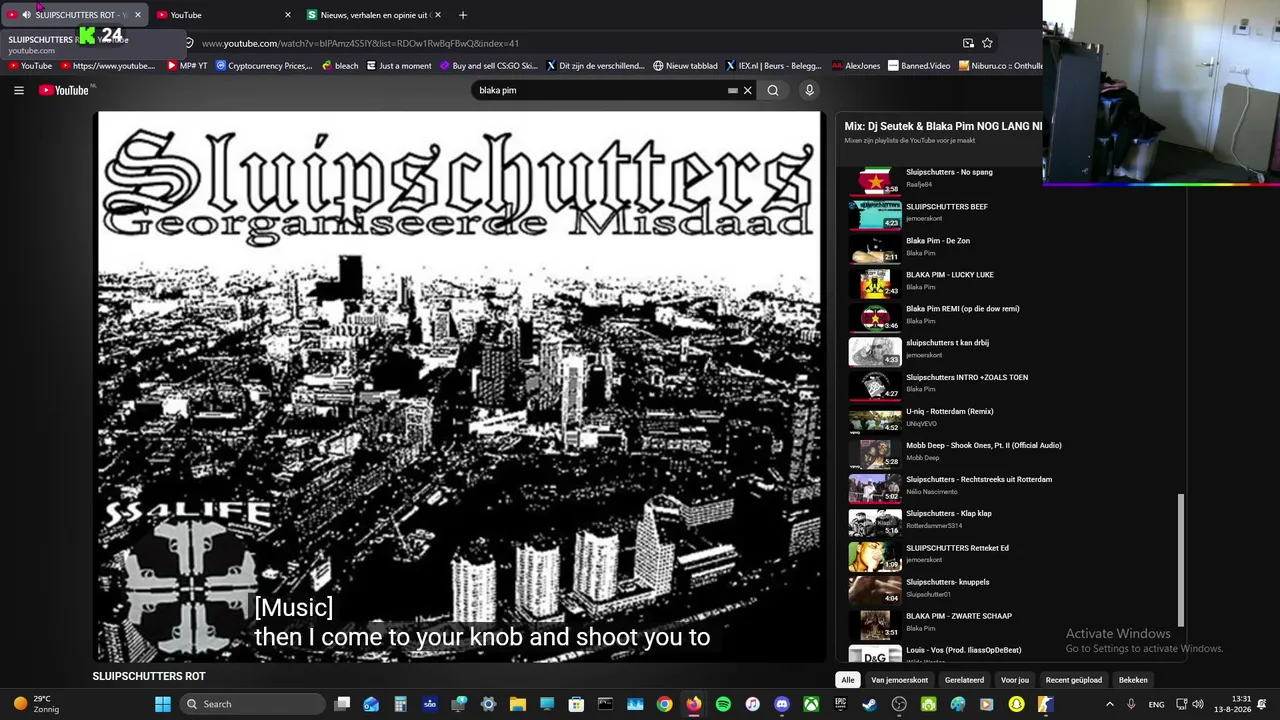Open the Cryptocurrency Prices bookmark
The image size is (1280, 720).
point(264,66)
